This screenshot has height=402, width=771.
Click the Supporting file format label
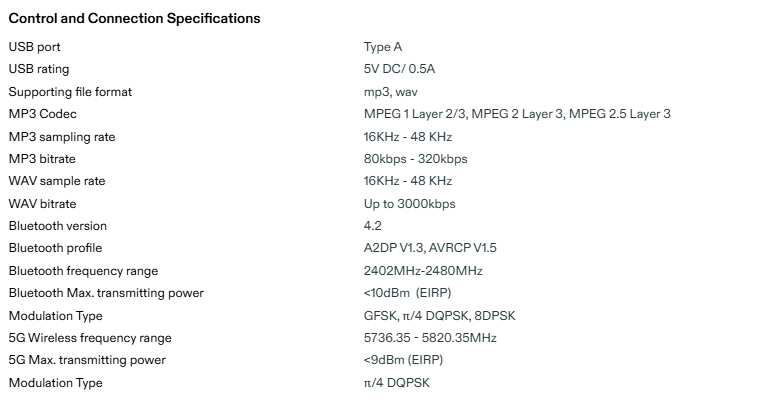[70, 92]
